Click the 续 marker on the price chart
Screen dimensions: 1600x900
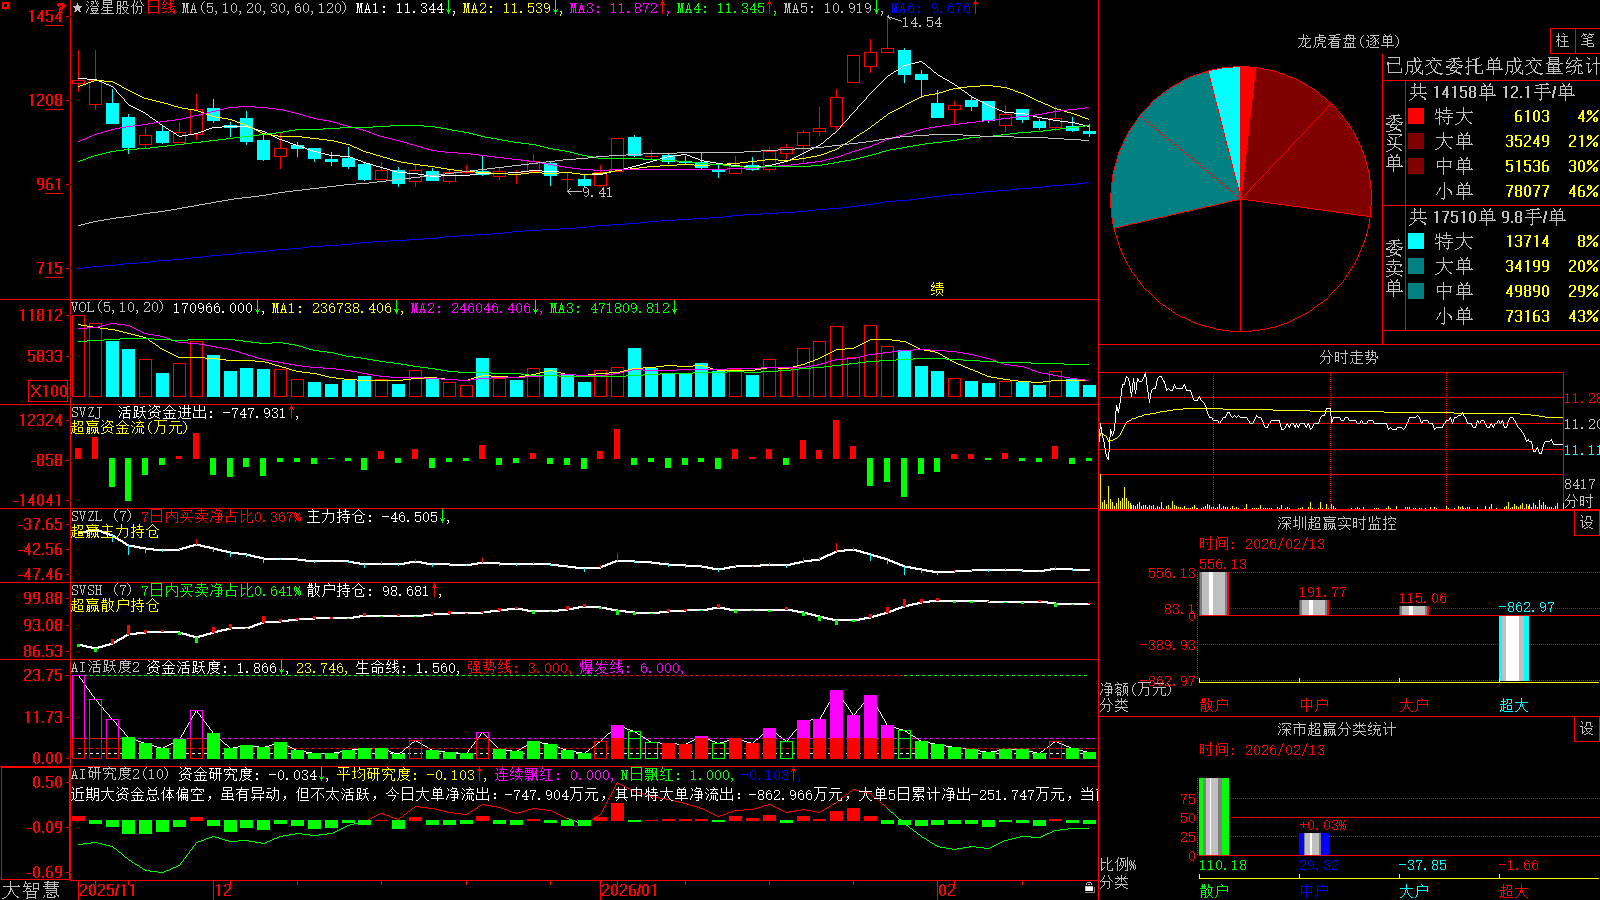click(x=937, y=289)
